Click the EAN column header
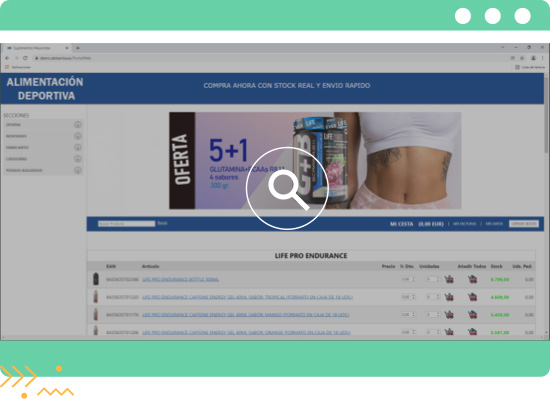The image size is (550, 399). click(111, 266)
